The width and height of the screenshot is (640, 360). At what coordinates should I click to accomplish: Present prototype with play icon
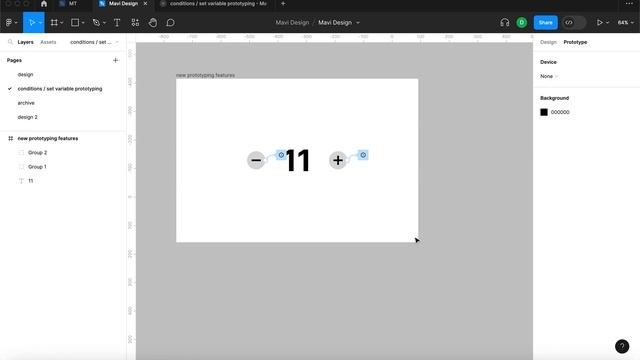coord(600,23)
